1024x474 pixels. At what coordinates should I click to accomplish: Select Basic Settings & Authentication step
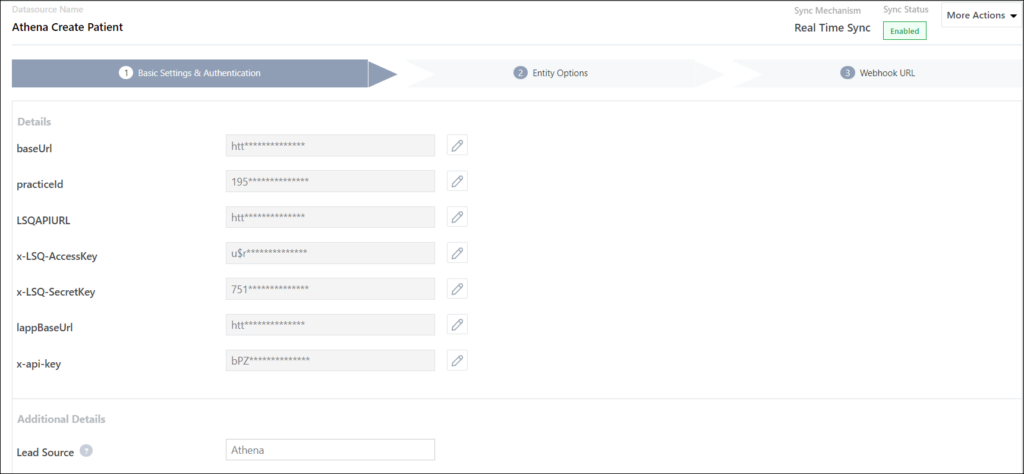tap(190, 73)
